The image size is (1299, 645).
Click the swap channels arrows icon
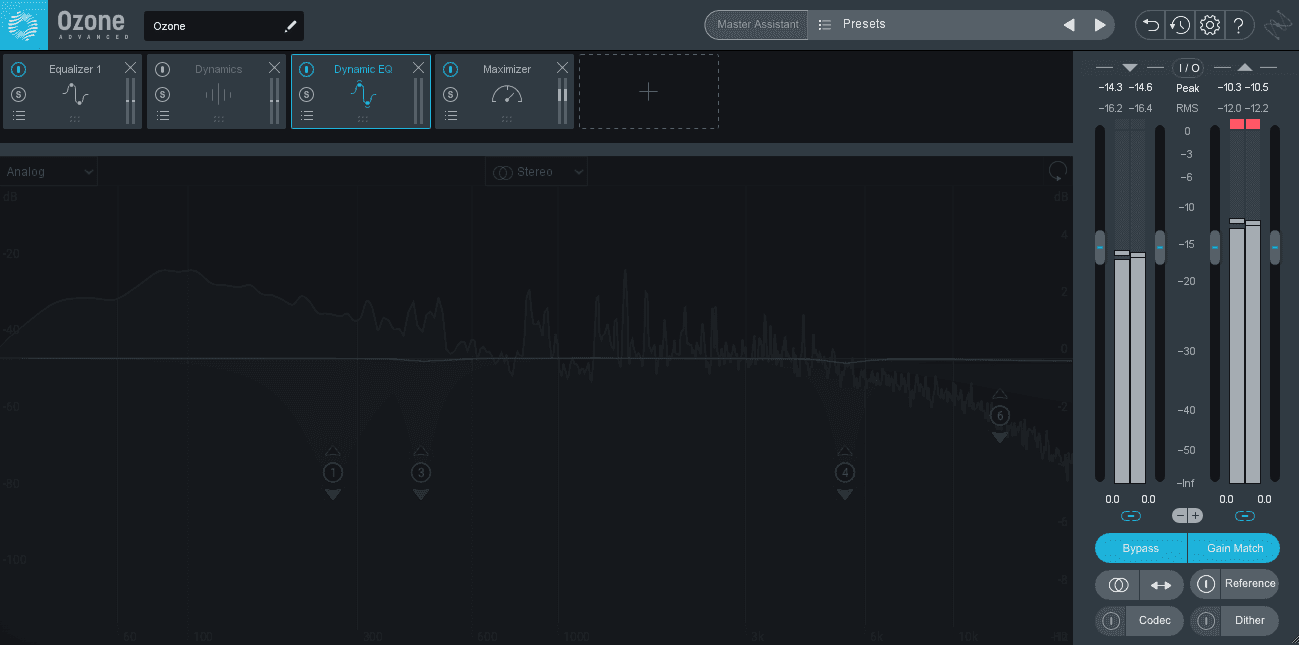1161,584
